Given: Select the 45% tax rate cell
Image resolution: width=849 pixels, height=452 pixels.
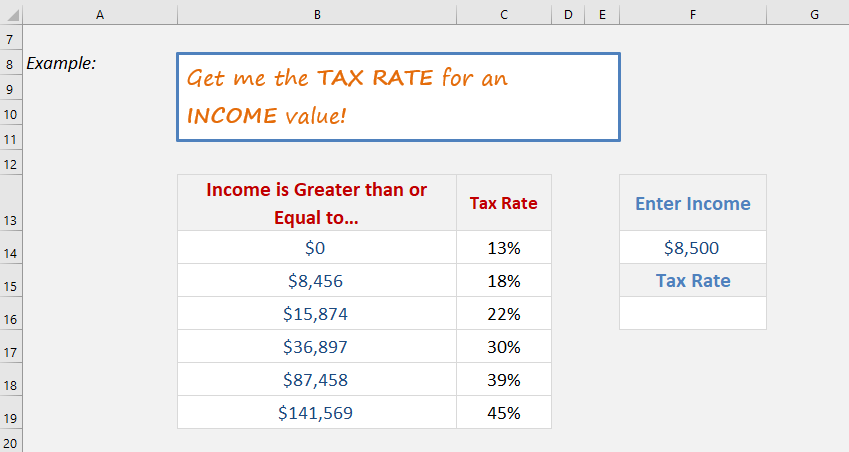Looking at the screenshot, I should click(504, 412).
